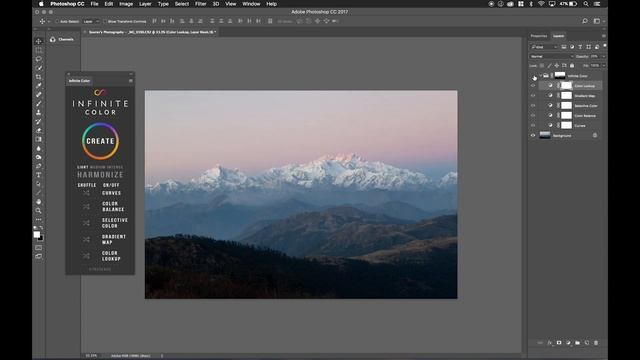Open the Infinite Color panel menu

pos(131,81)
